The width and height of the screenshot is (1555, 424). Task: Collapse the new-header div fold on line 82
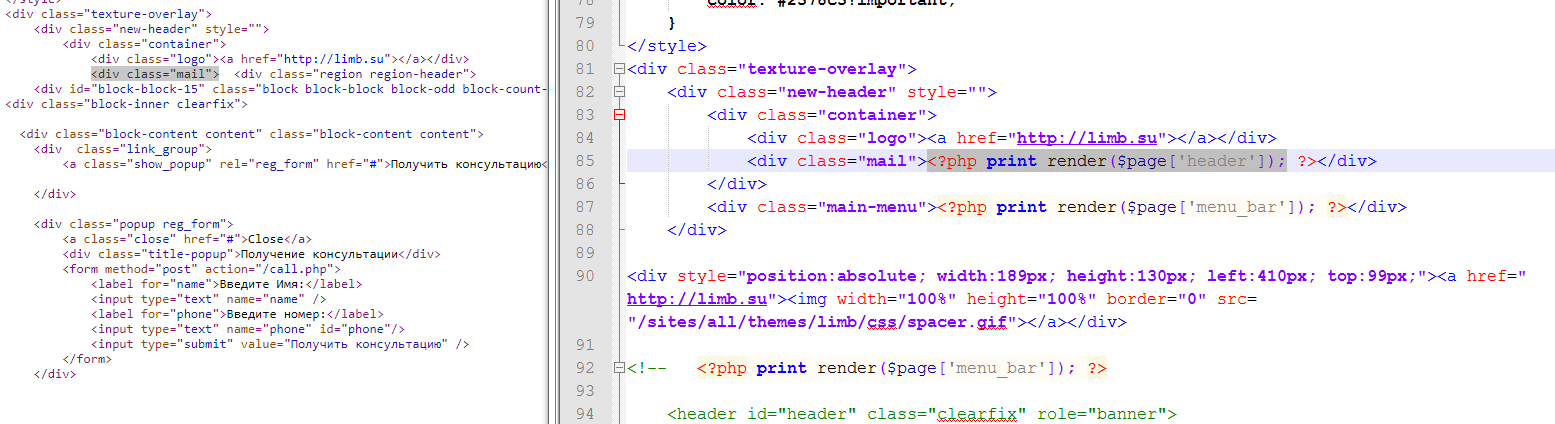(x=620, y=92)
